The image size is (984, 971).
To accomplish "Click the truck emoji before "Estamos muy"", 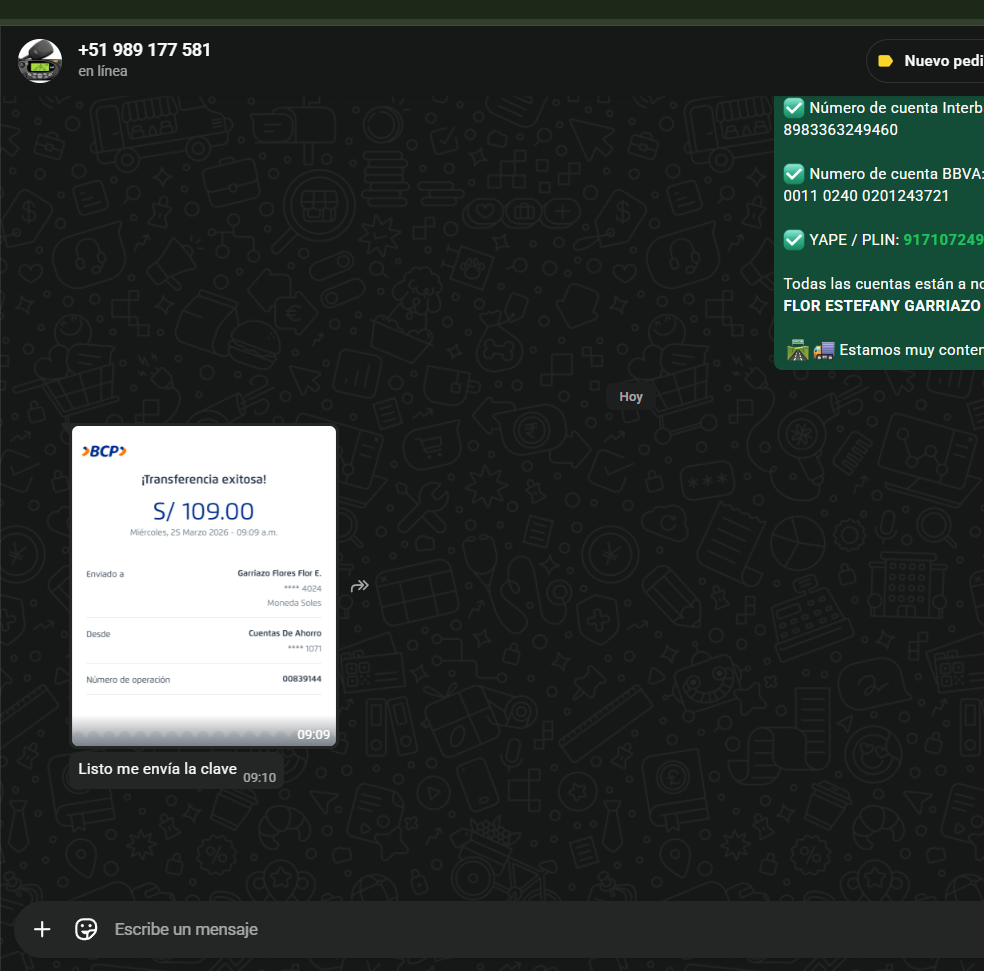I will (x=824, y=350).
